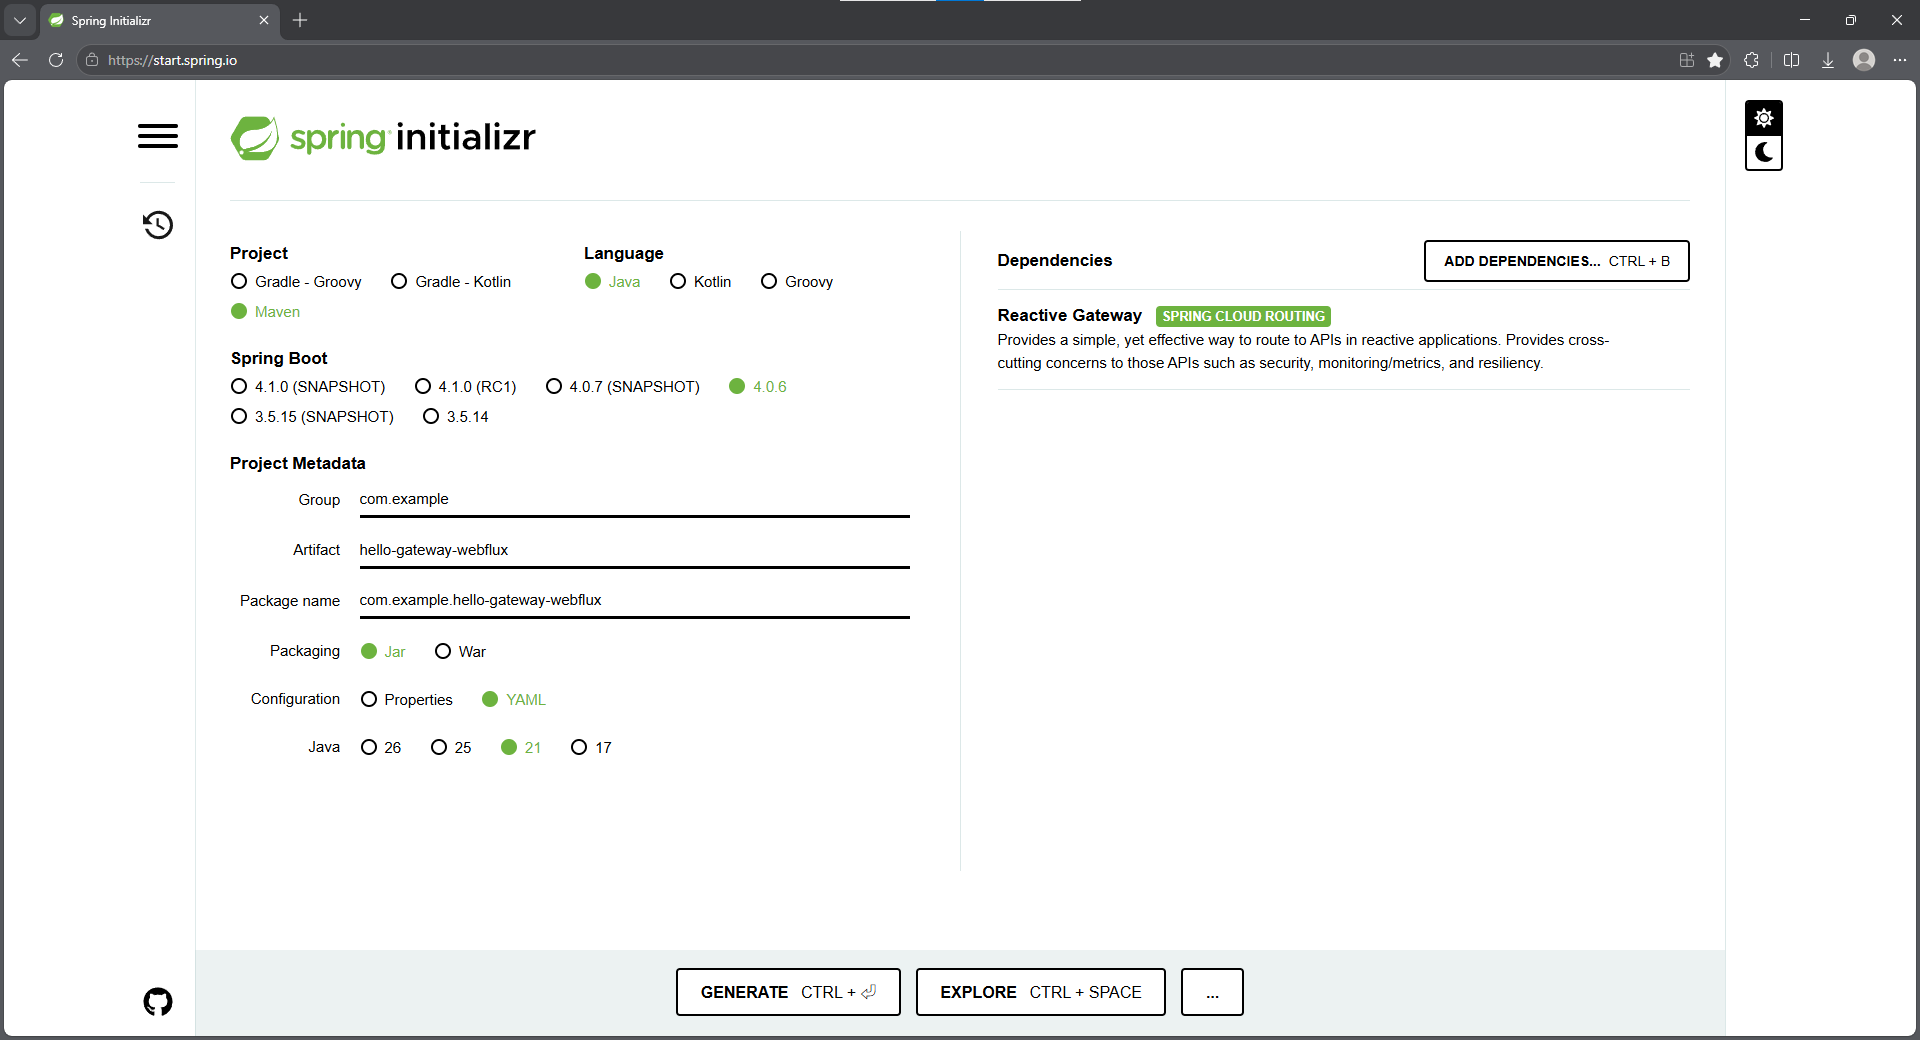Select Java version 21
The height and width of the screenshot is (1040, 1920).
point(521,748)
